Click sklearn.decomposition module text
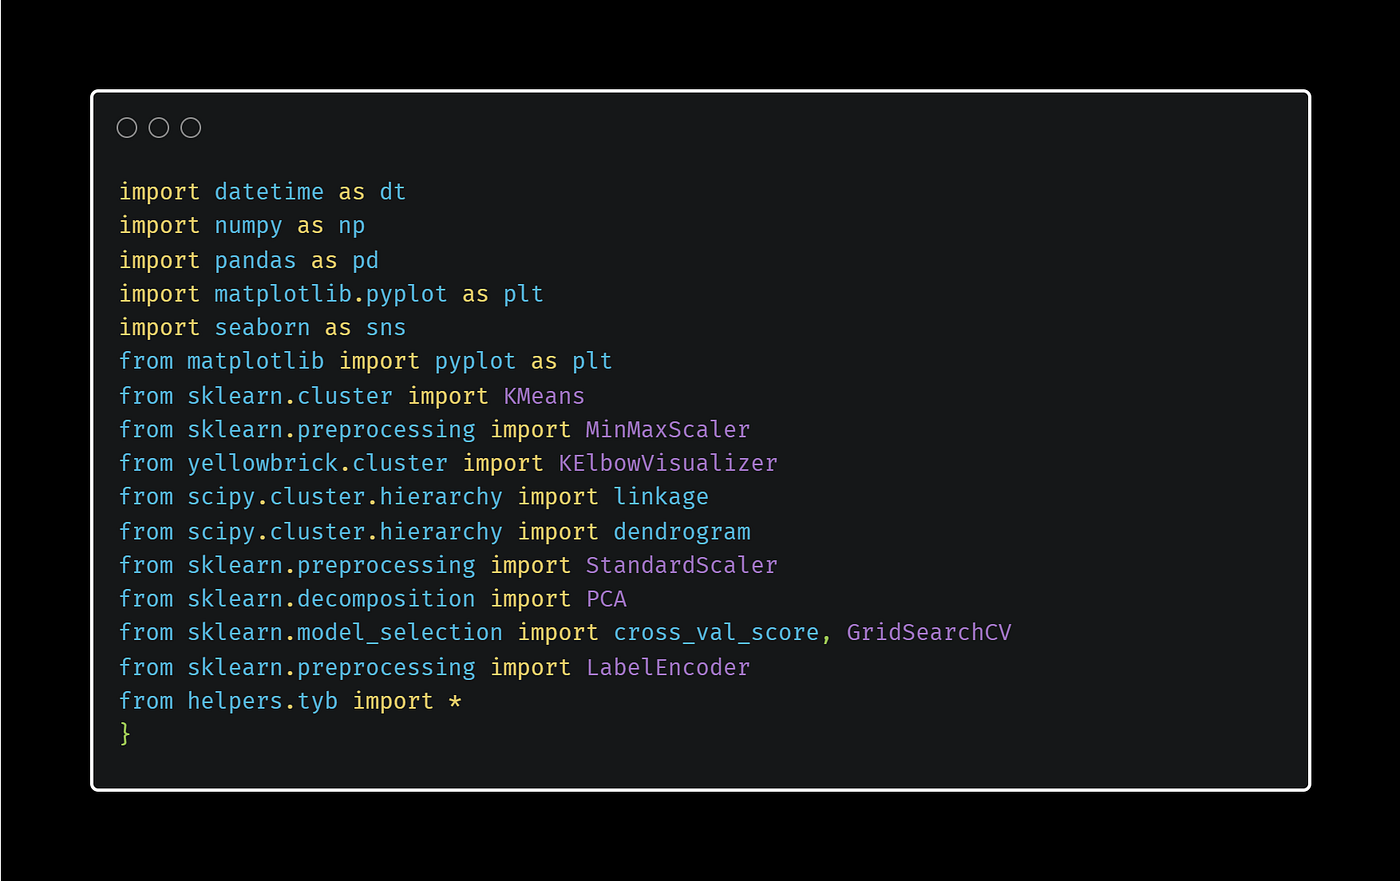Viewport: 1400px width, 881px height. point(332,600)
